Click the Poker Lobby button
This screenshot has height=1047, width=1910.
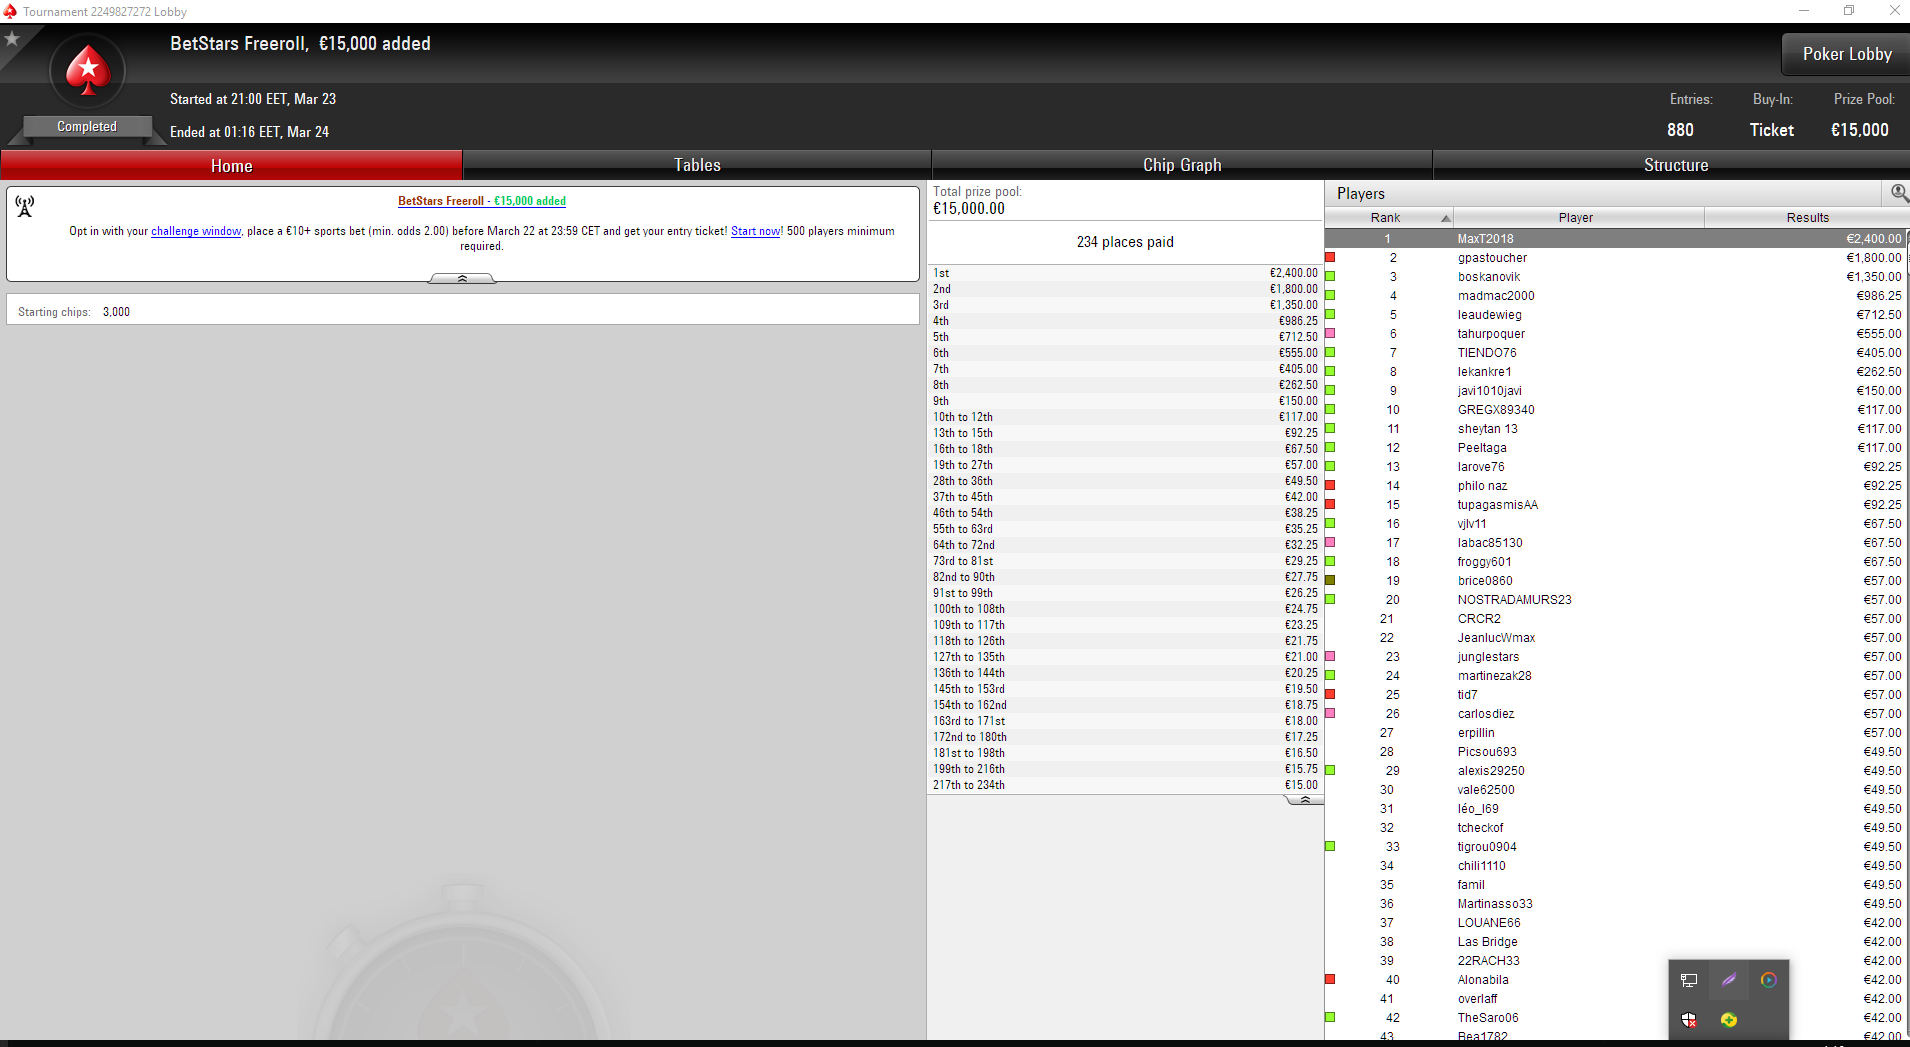point(1846,54)
